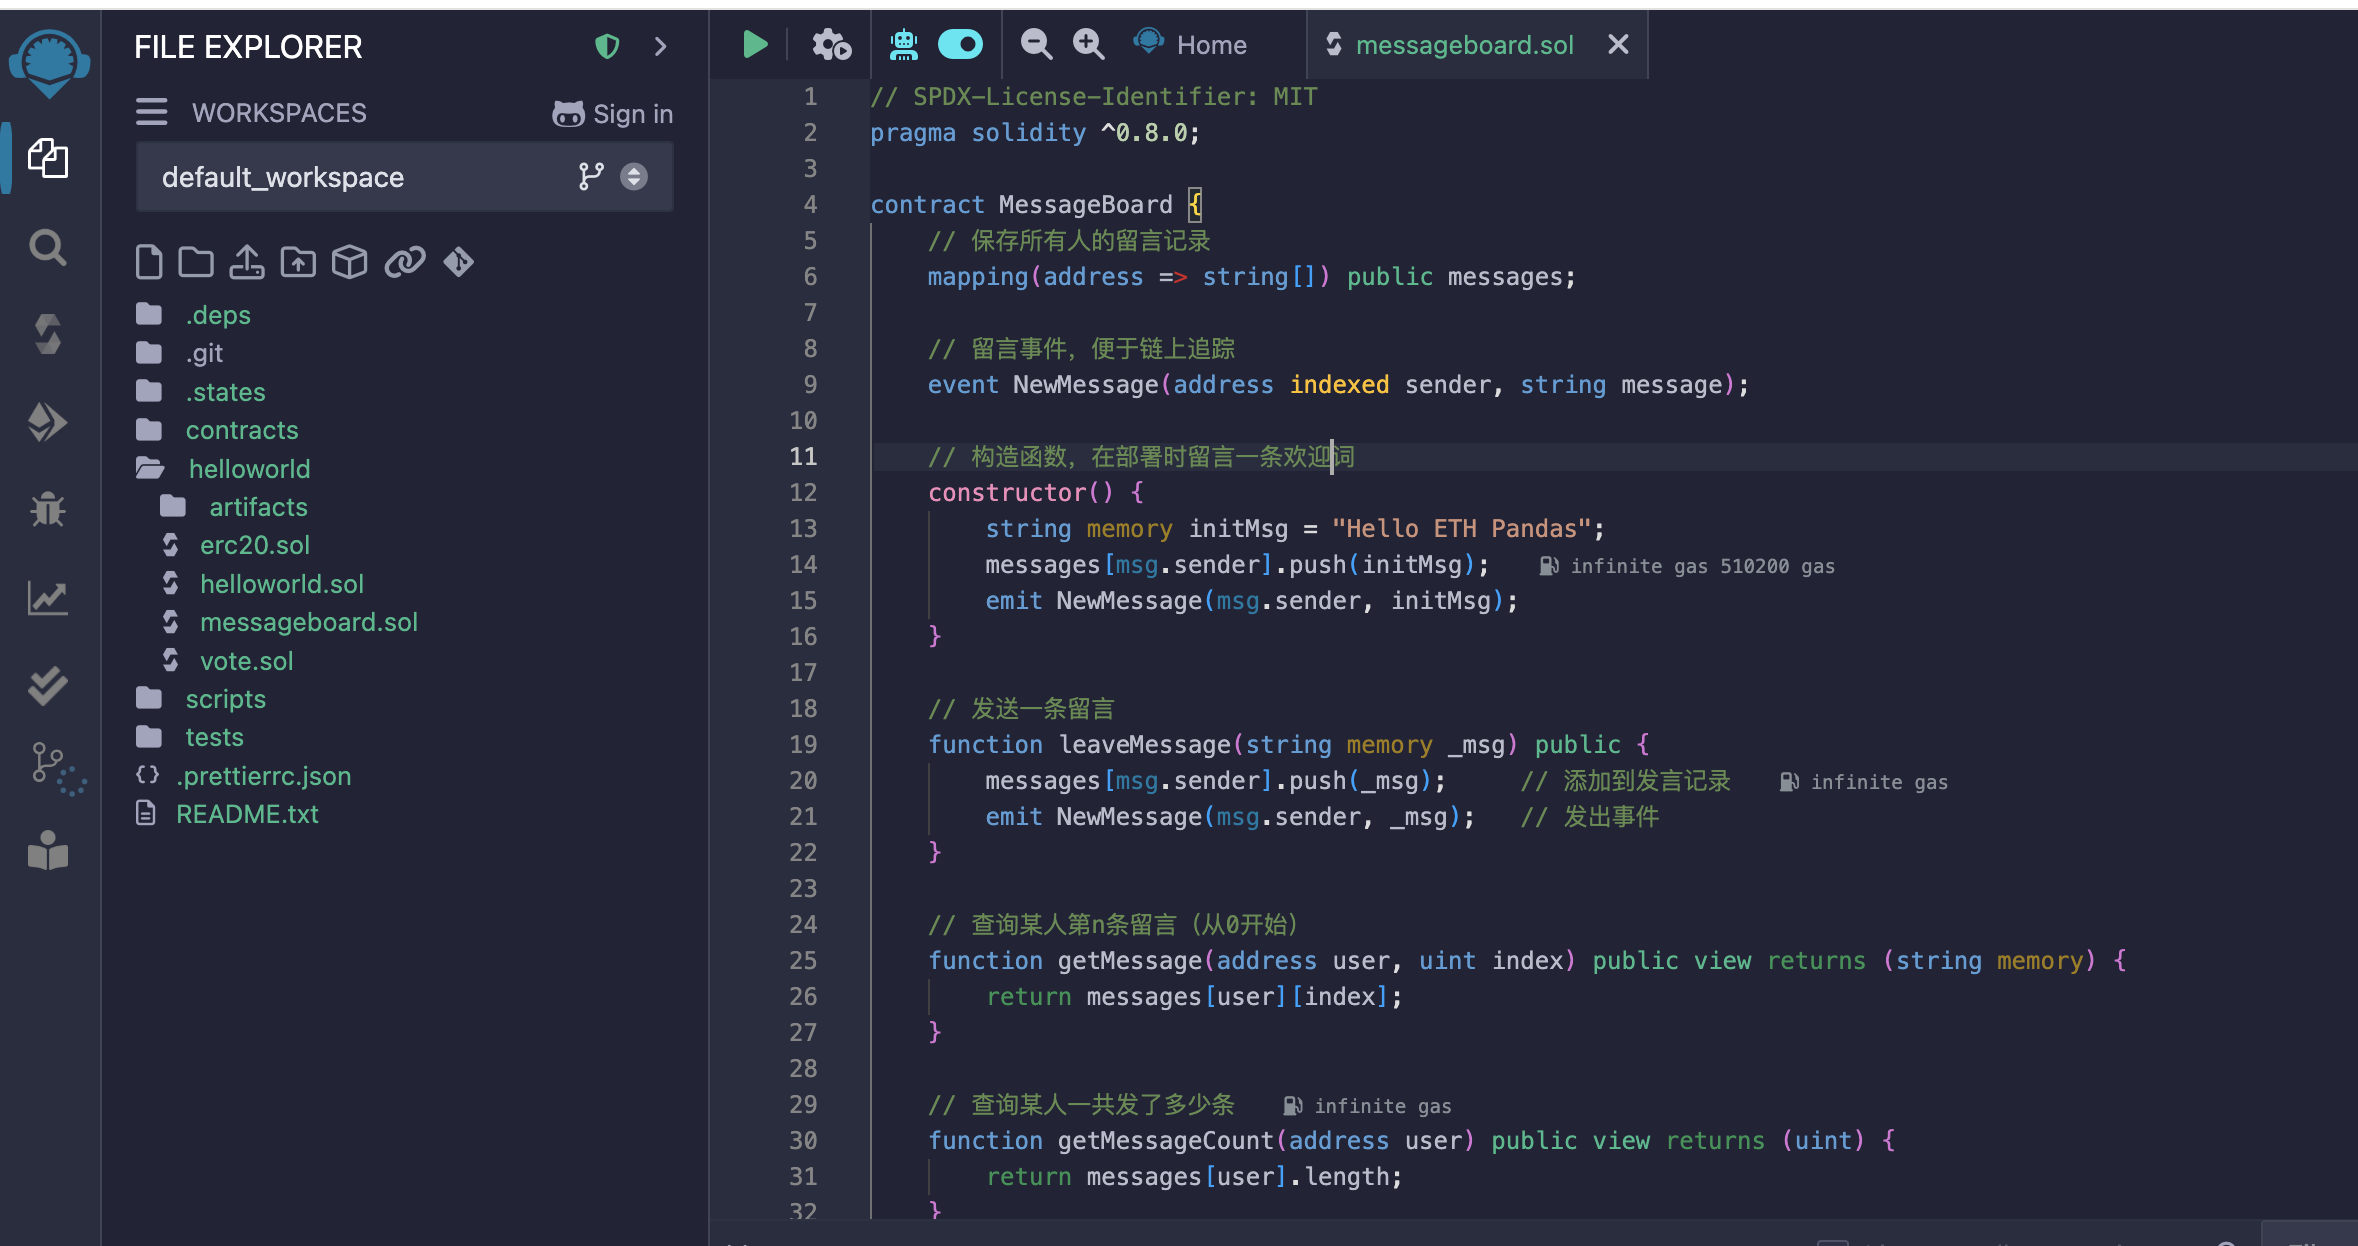Click the 'leaveMessage' function name
2358x1246 pixels.
1144,744
